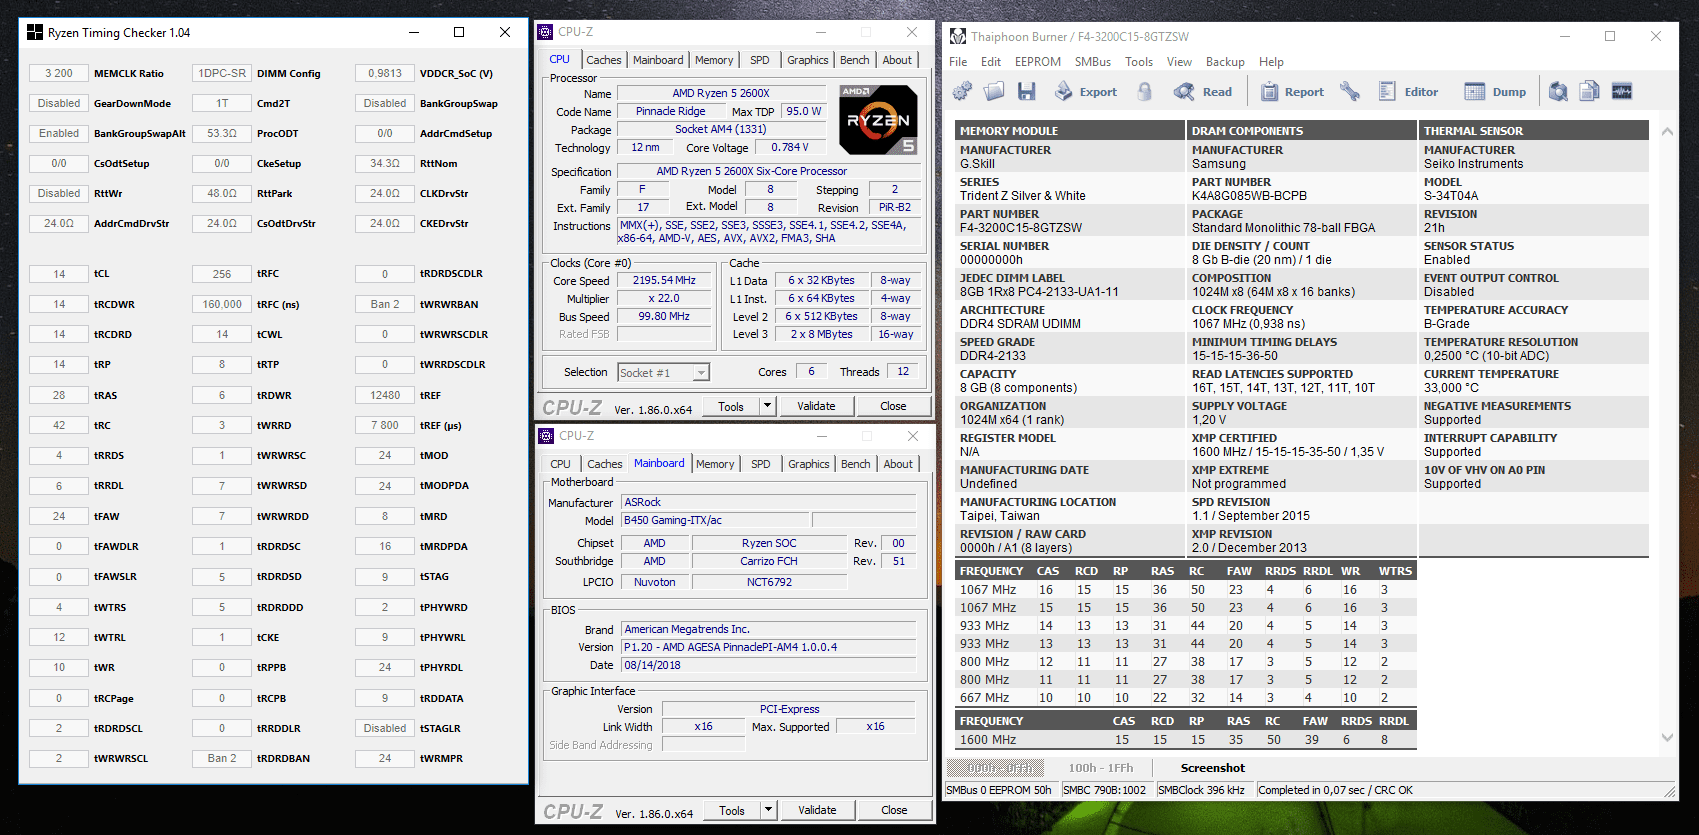Click the Screenshot link in Thaiphoon Burner
1699x835 pixels.
pos(1212,768)
